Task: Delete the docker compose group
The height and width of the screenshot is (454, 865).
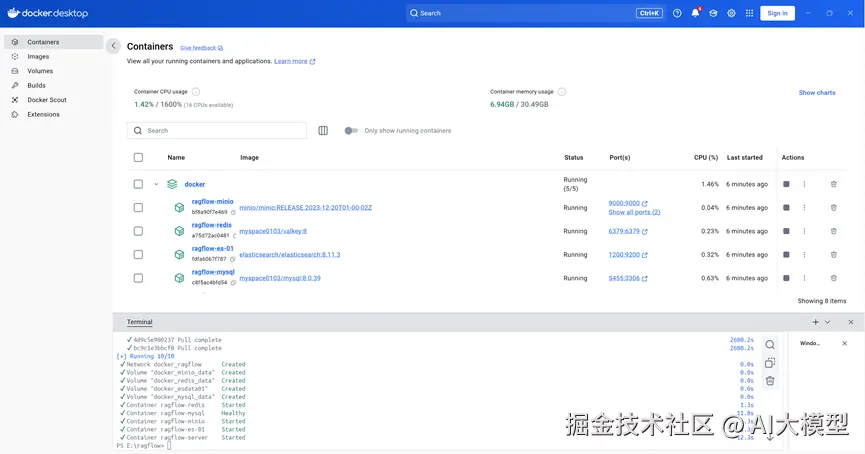Action: point(834,184)
